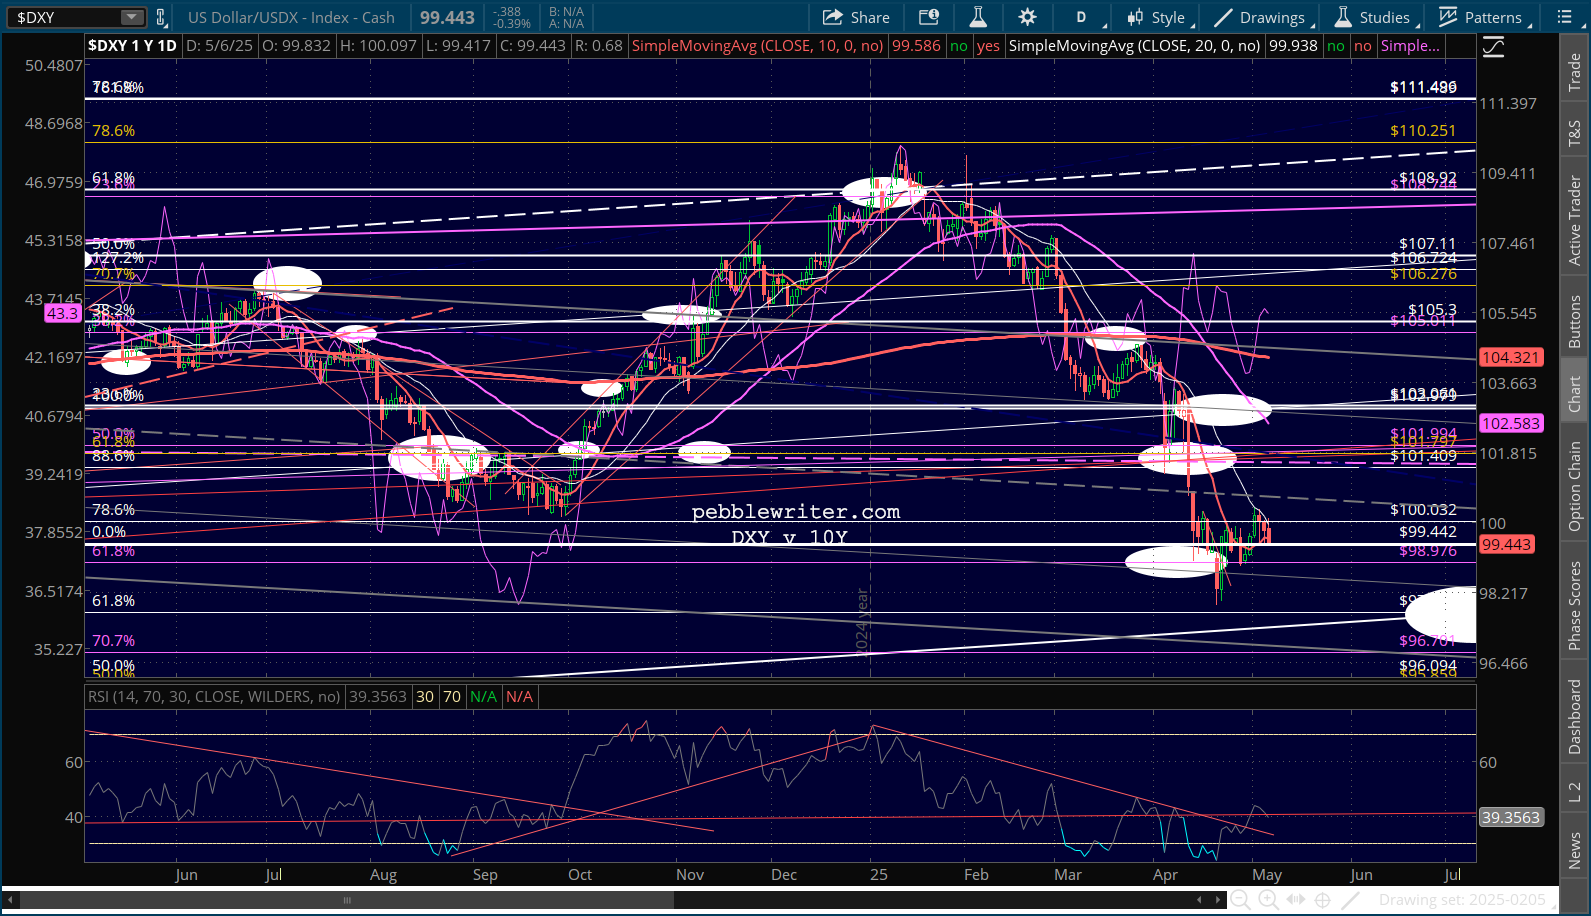Image resolution: width=1591 pixels, height=916 pixels.
Task: Select the line drawing tool icon
Action: [1350, 900]
